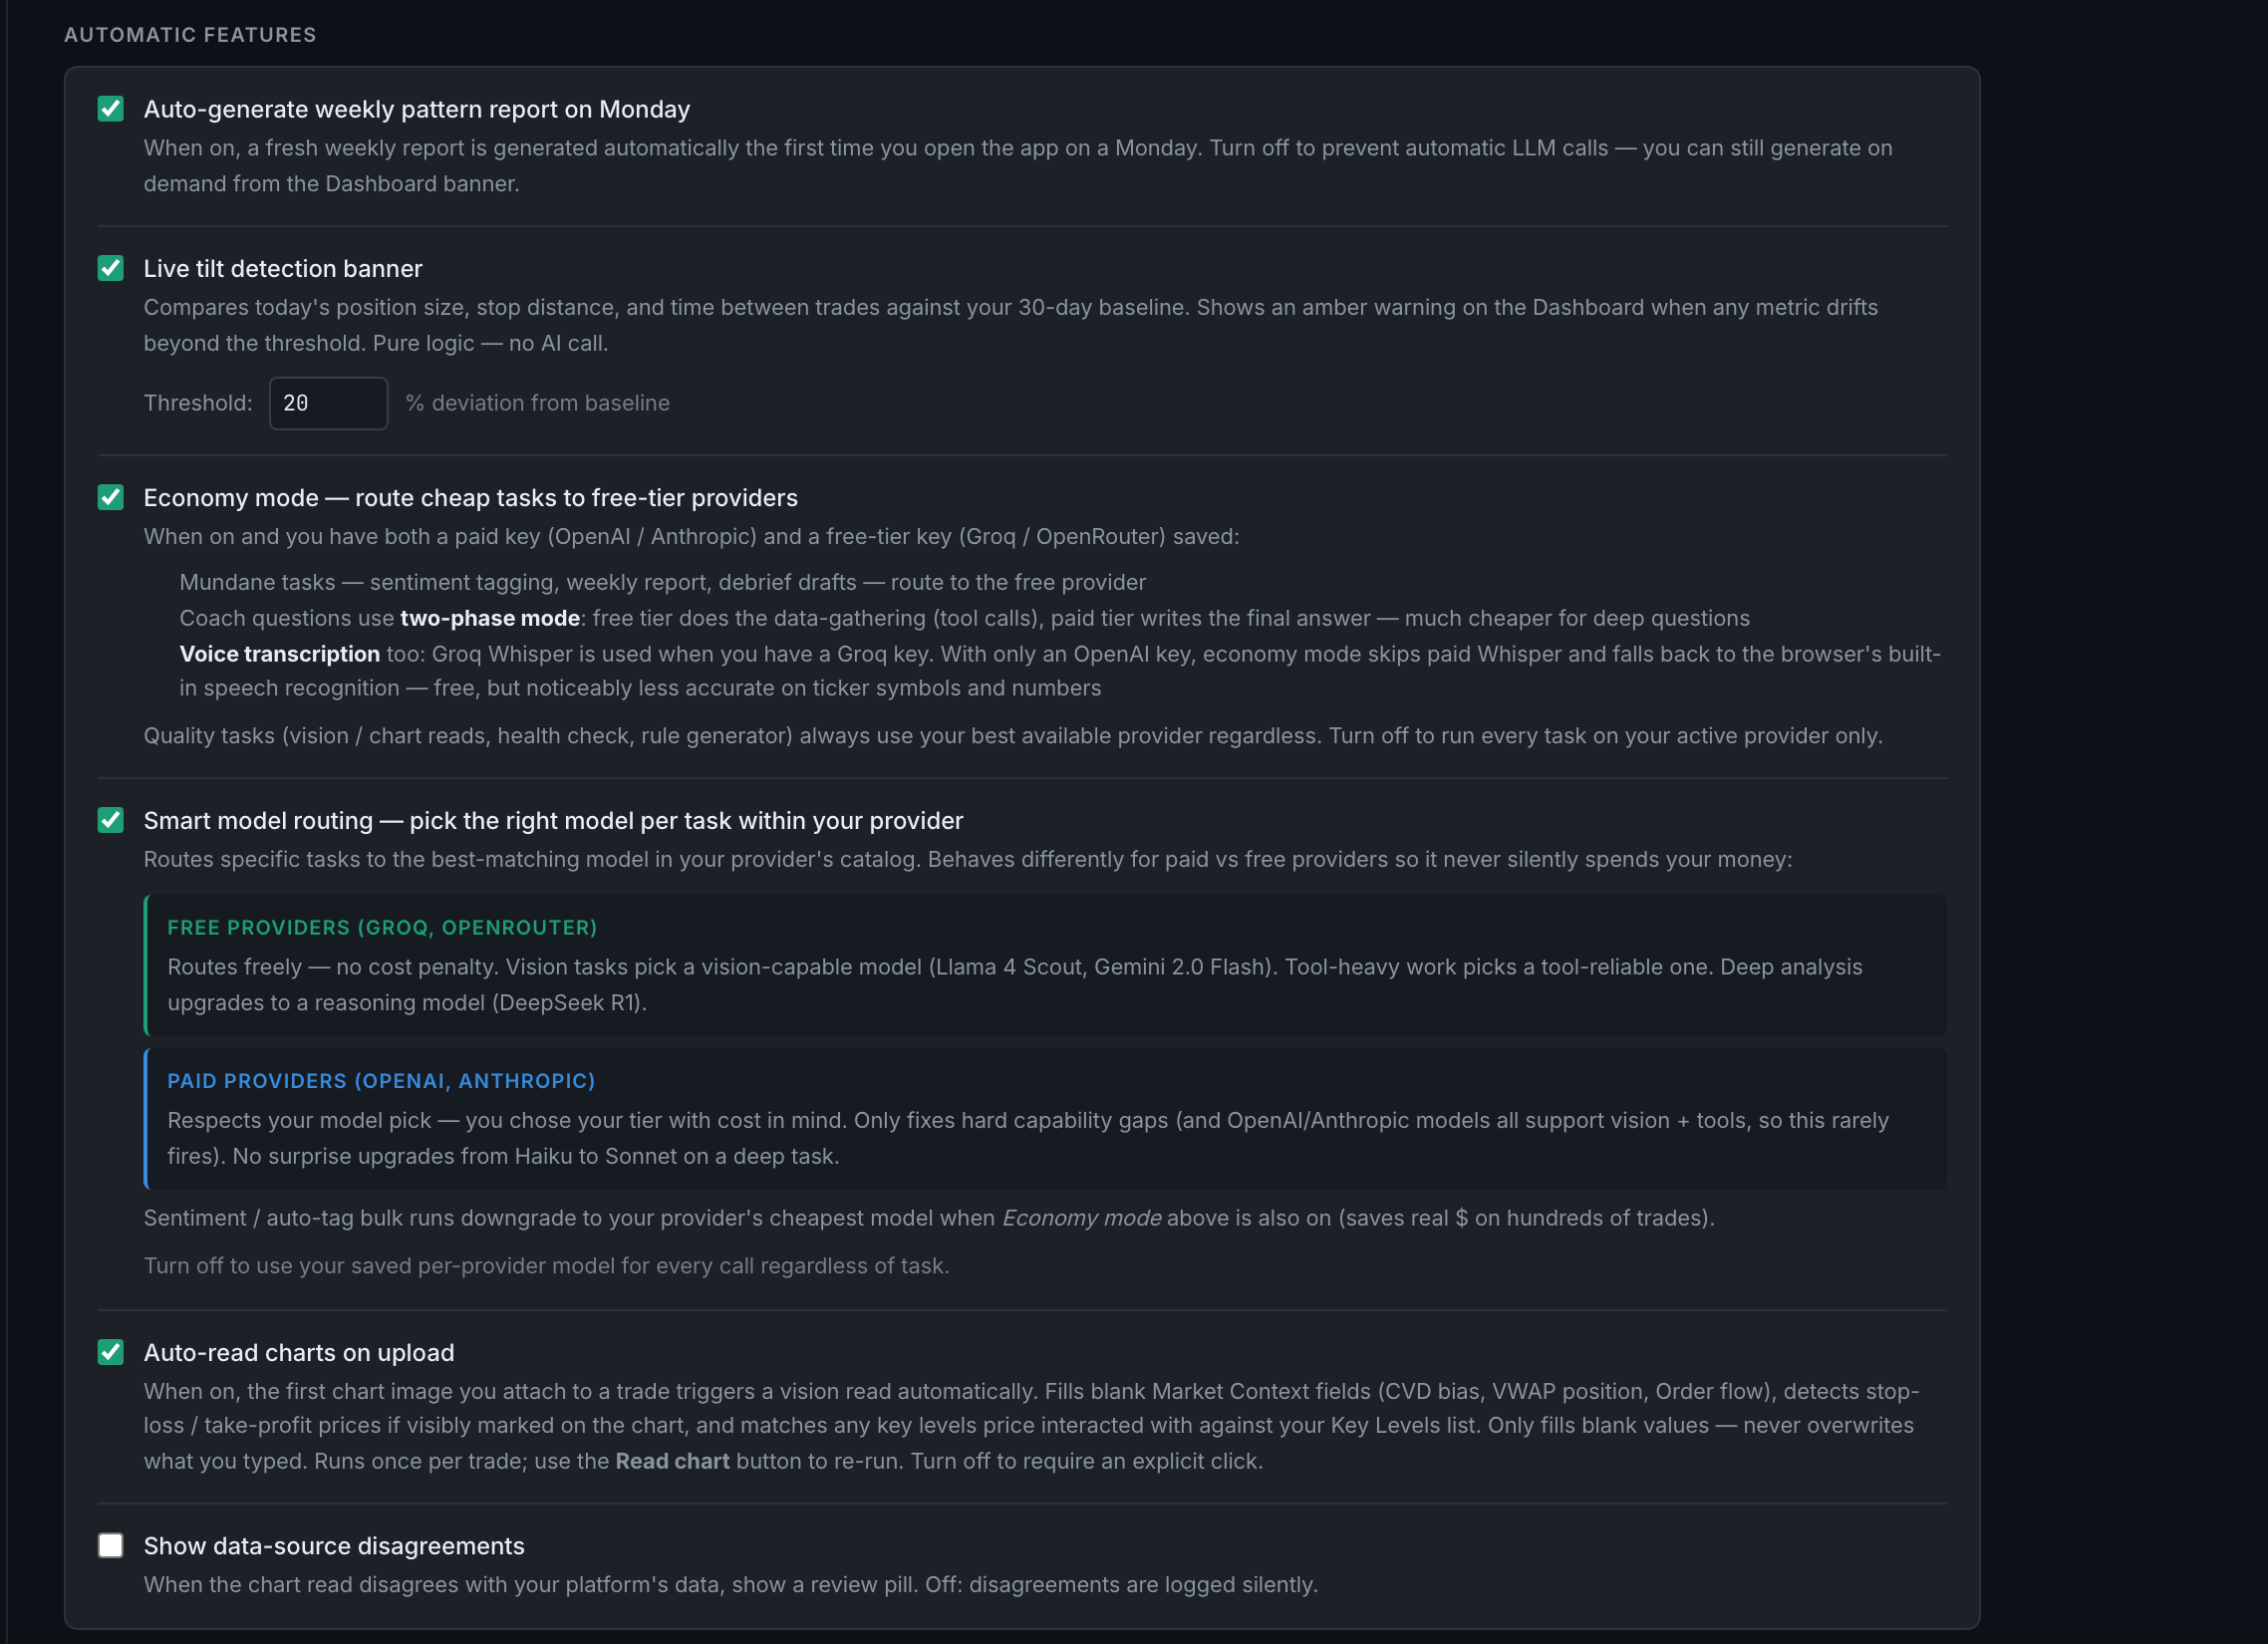Click the AUTOMATIC FEATURES section heading
2268x1644 pixels.
[x=190, y=35]
